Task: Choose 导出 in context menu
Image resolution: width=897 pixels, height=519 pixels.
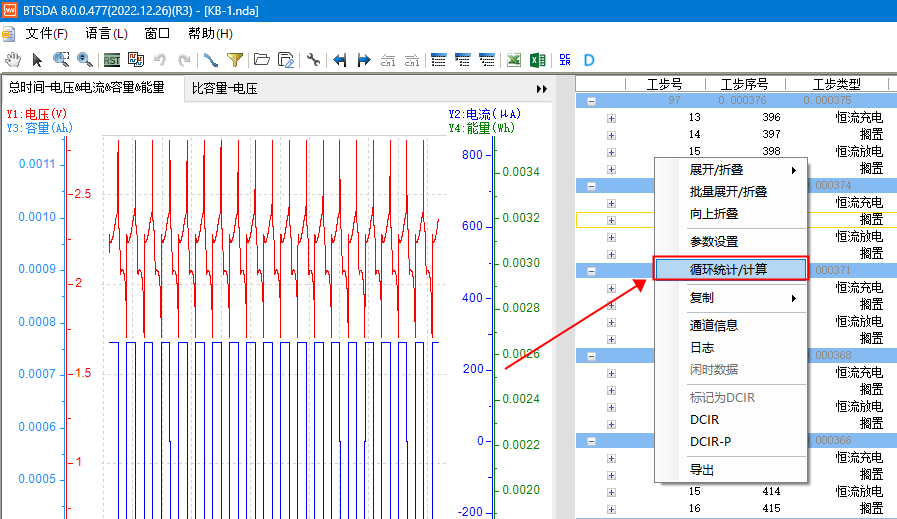Action: pos(731,470)
